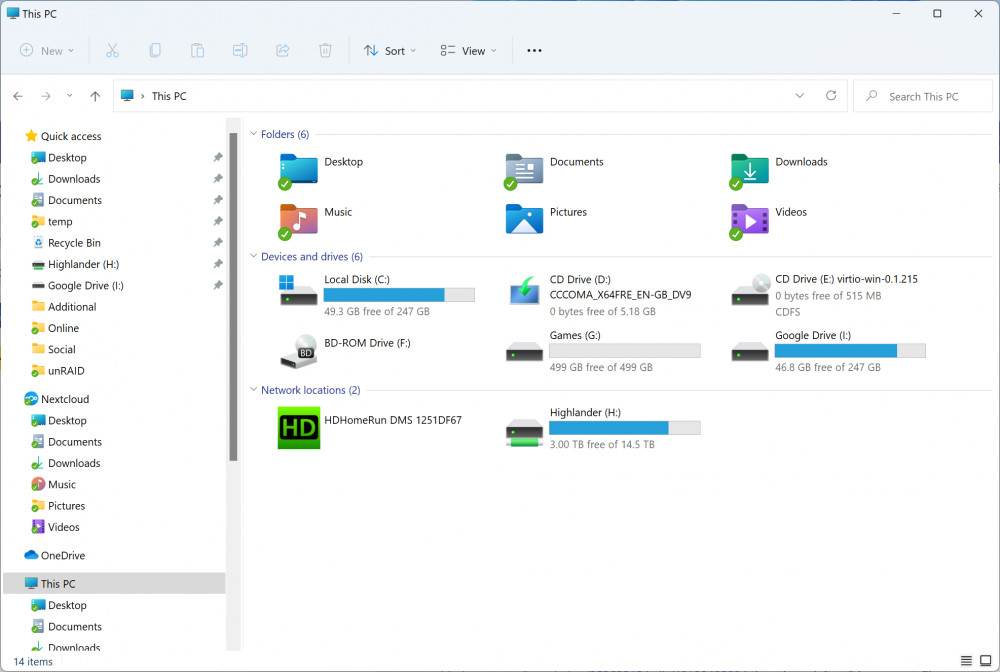Select the BD-ROM Drive (F:) icon
The height and width of the screenshot is (672, 1000).
coord(298,351)
